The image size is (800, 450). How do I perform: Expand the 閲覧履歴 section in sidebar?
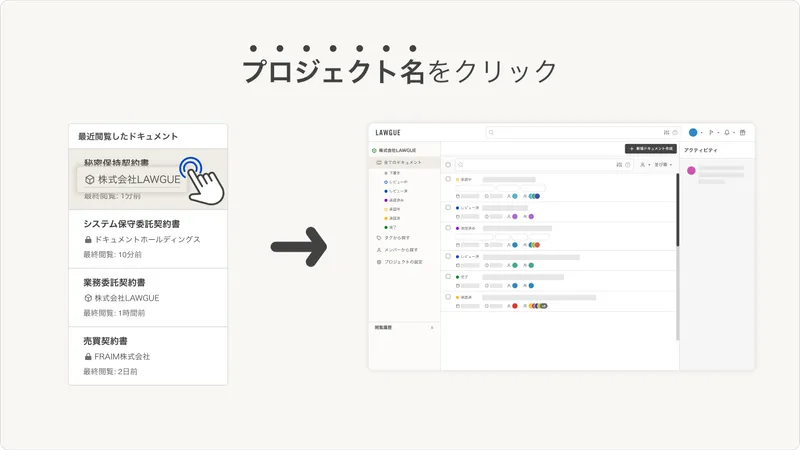(404, 328)
